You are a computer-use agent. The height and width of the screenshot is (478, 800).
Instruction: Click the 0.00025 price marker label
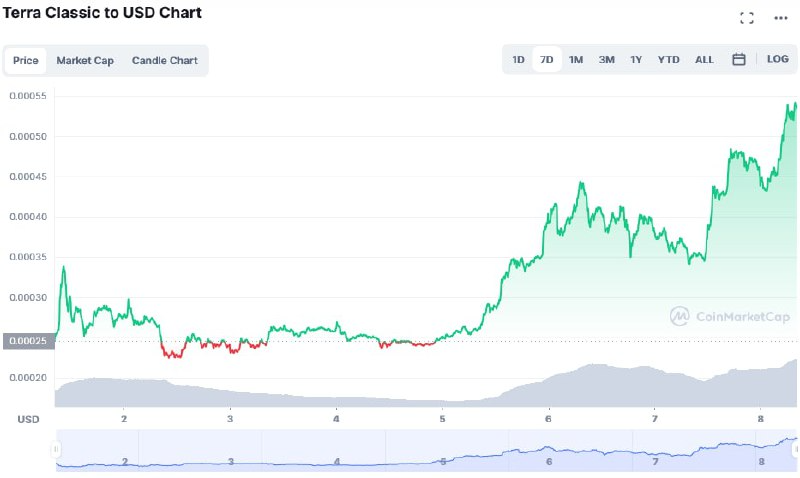tap(29, 341)
